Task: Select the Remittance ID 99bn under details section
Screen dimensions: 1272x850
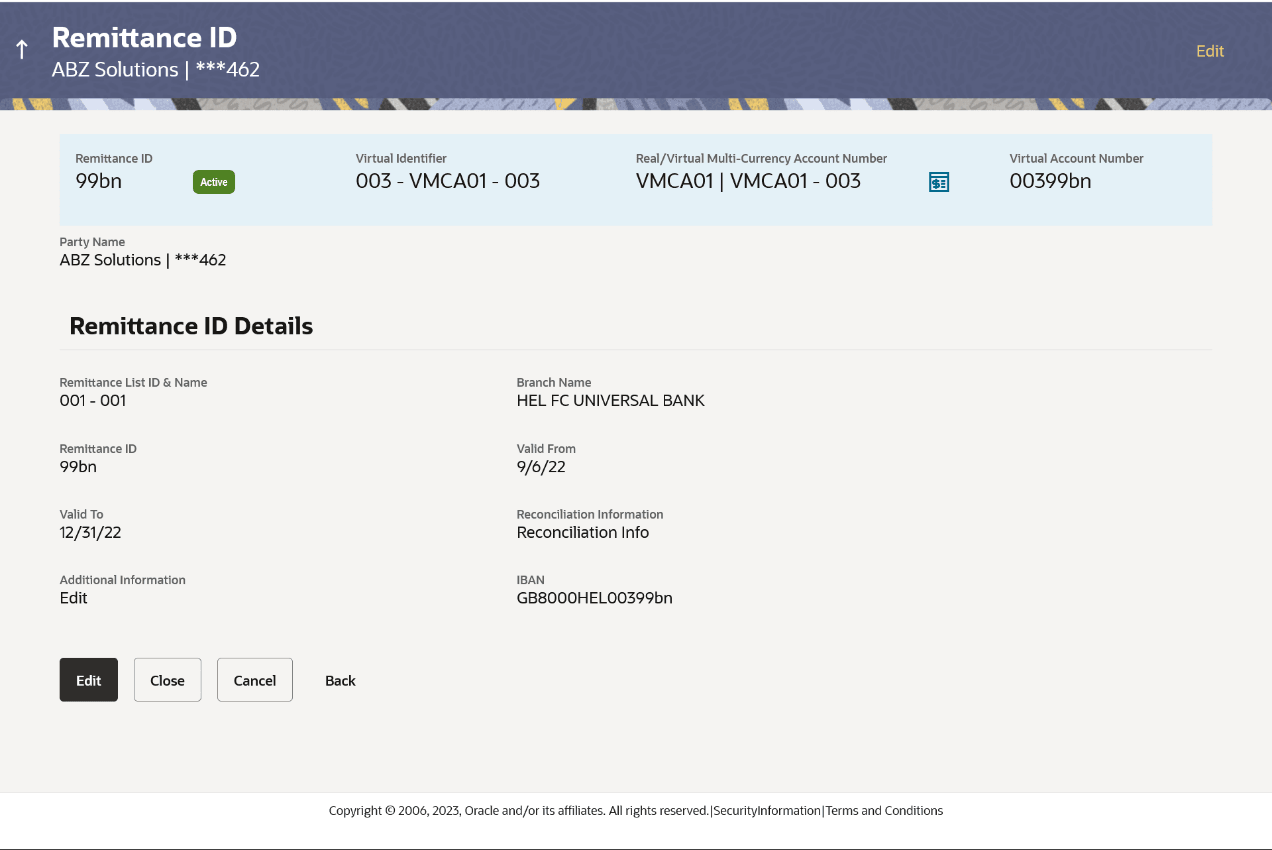Action: click(78, 466)
